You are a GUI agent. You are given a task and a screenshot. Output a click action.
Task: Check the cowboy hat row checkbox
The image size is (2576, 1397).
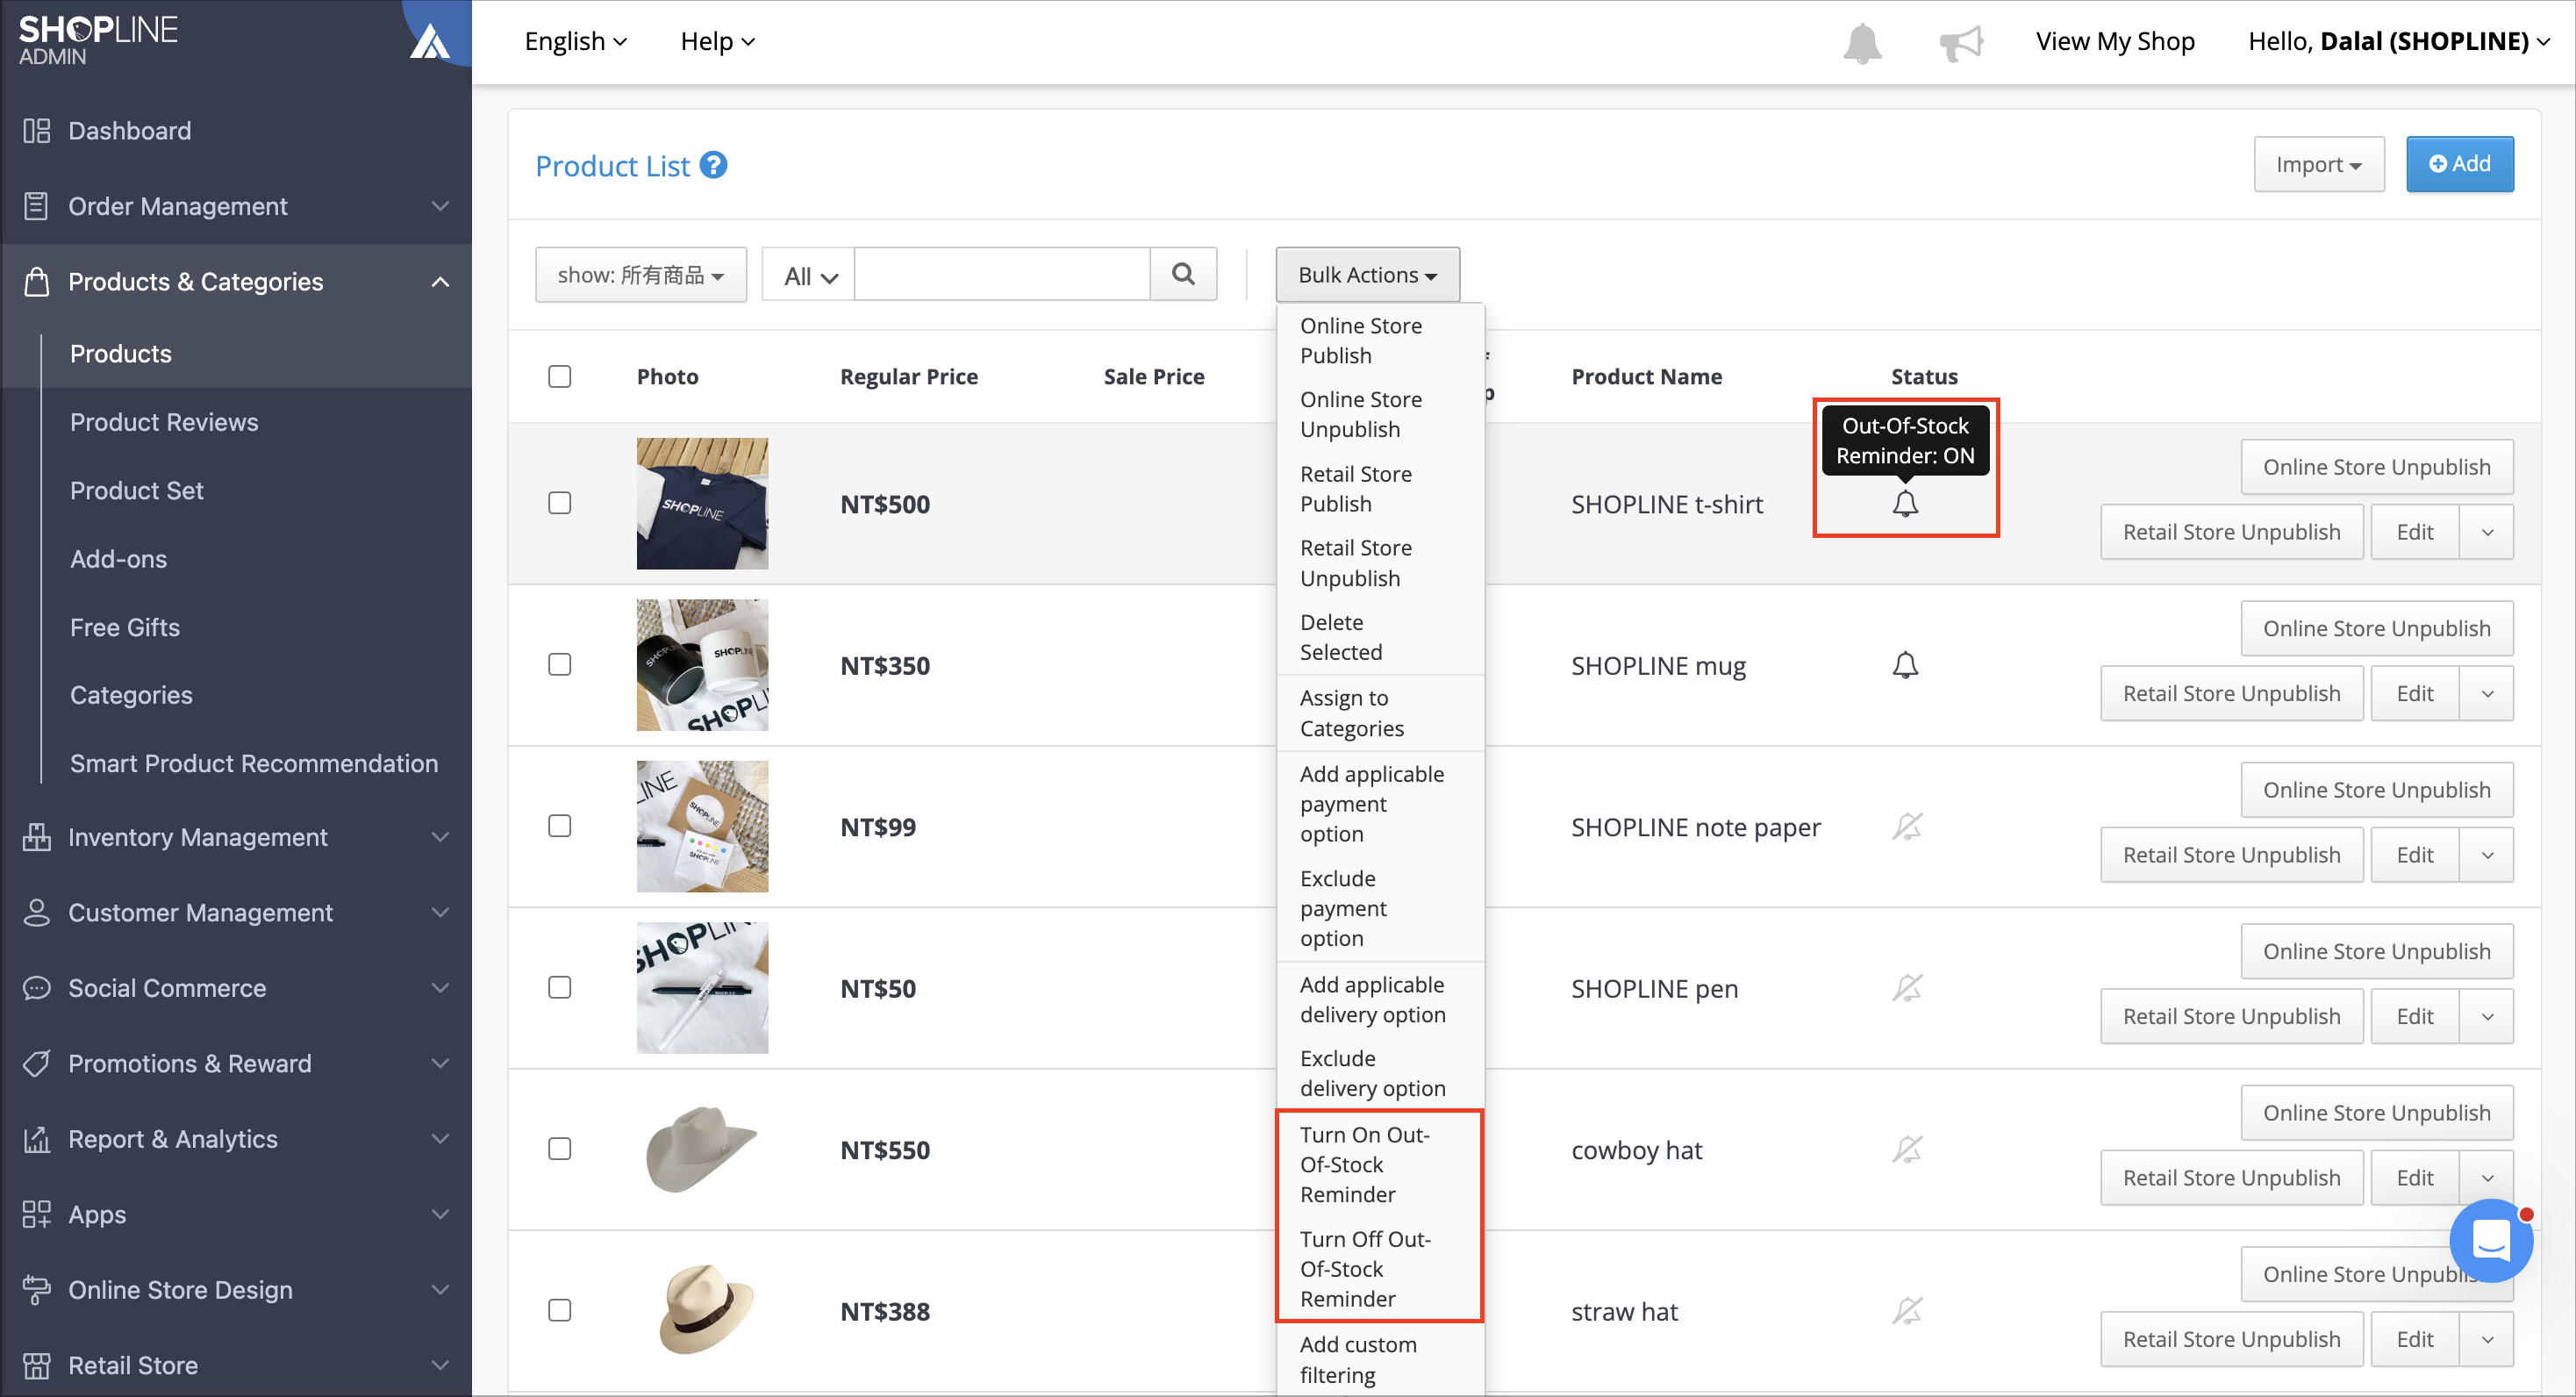click(560, 1149)
